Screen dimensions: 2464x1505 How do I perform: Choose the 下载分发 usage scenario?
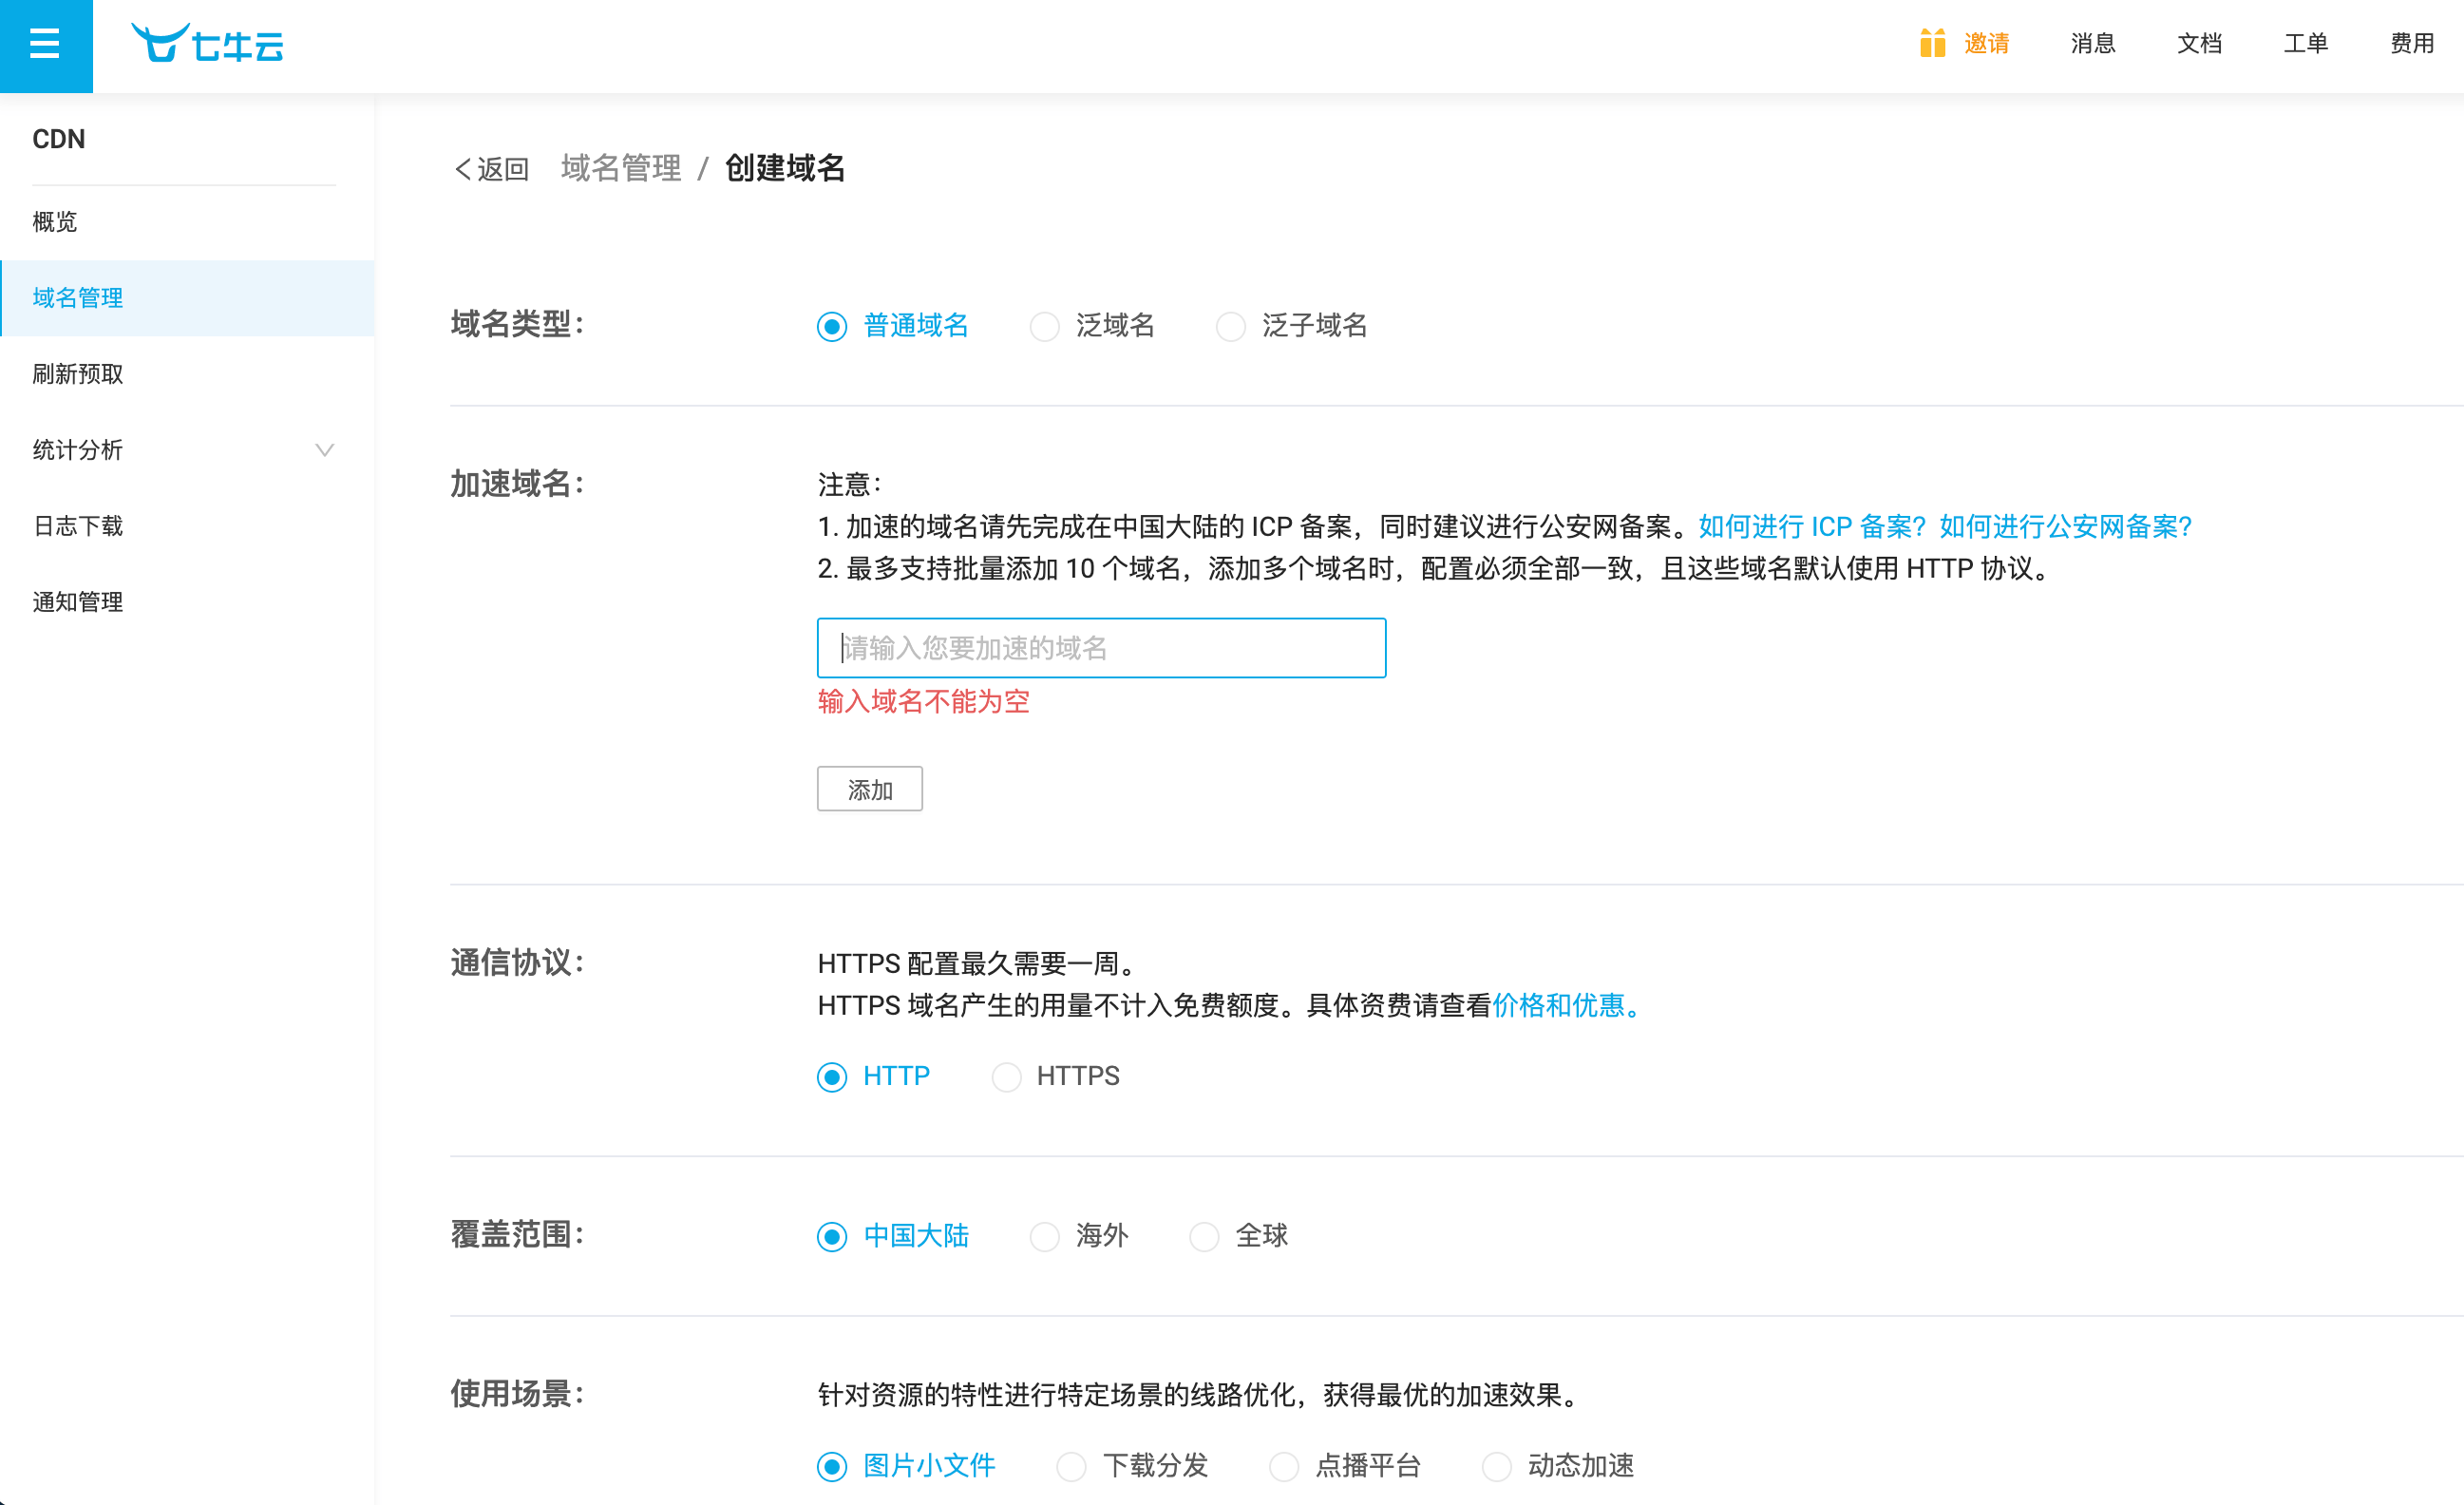[x=1071, y=1467]
